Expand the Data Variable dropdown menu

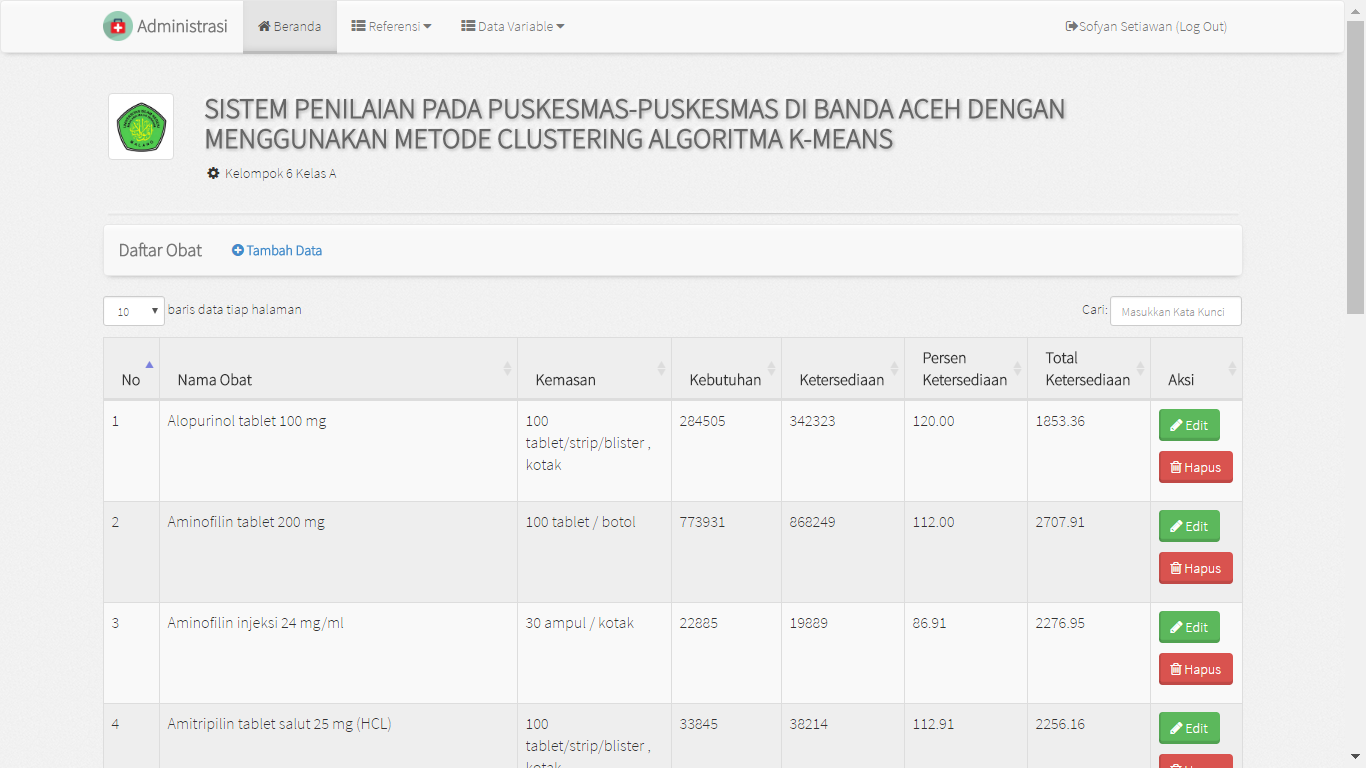[512, 27]
